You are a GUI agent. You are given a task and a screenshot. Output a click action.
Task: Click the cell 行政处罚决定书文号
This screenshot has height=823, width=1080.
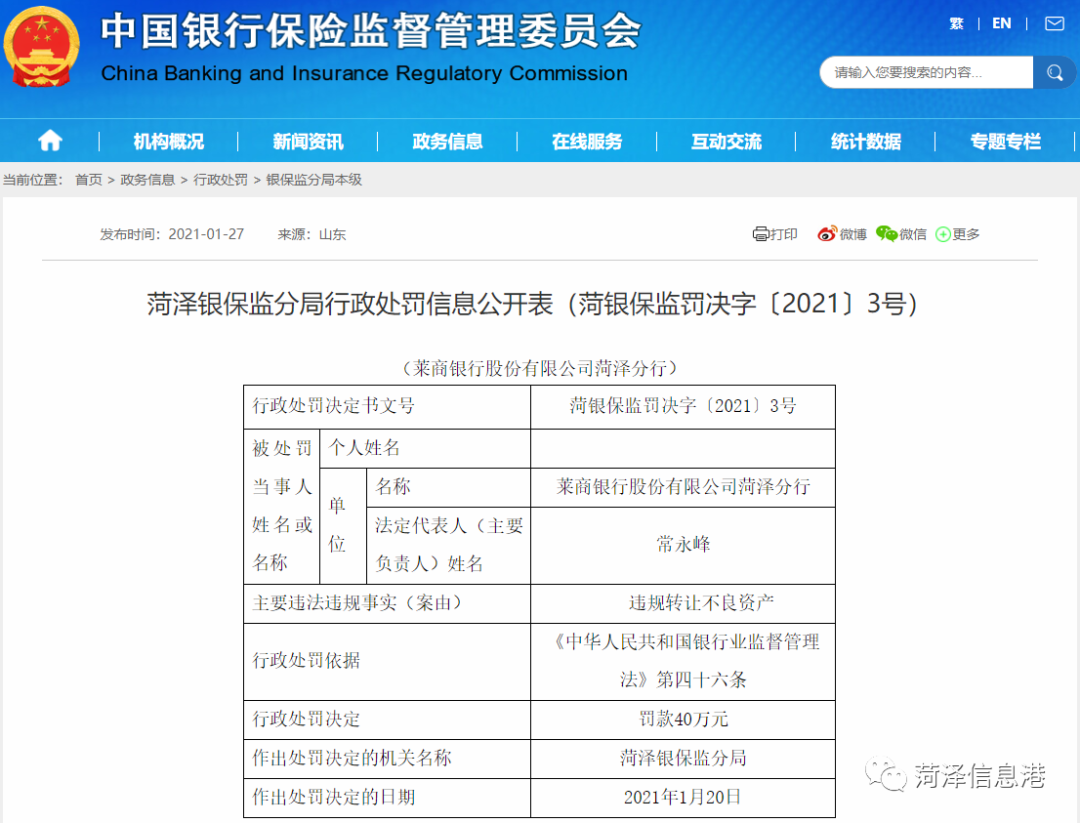click(x=387, y=406)
